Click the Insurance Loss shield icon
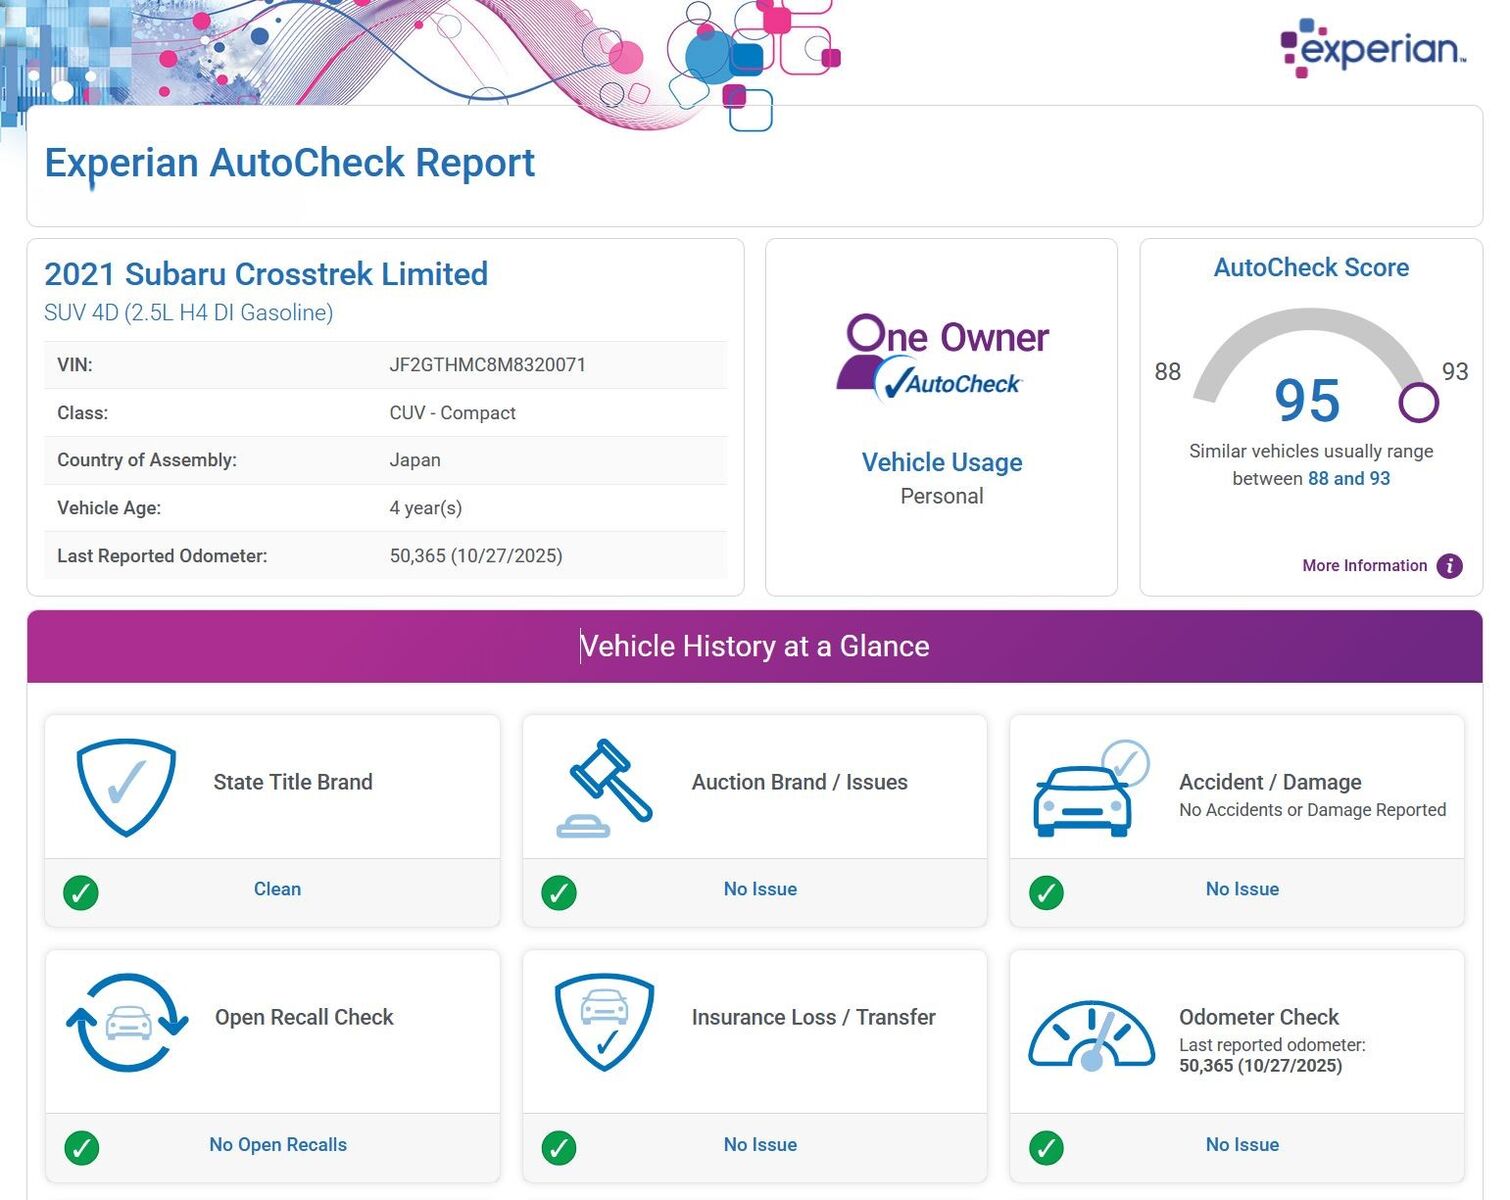1510x1200 pixels. click(x=604, y=1022)
